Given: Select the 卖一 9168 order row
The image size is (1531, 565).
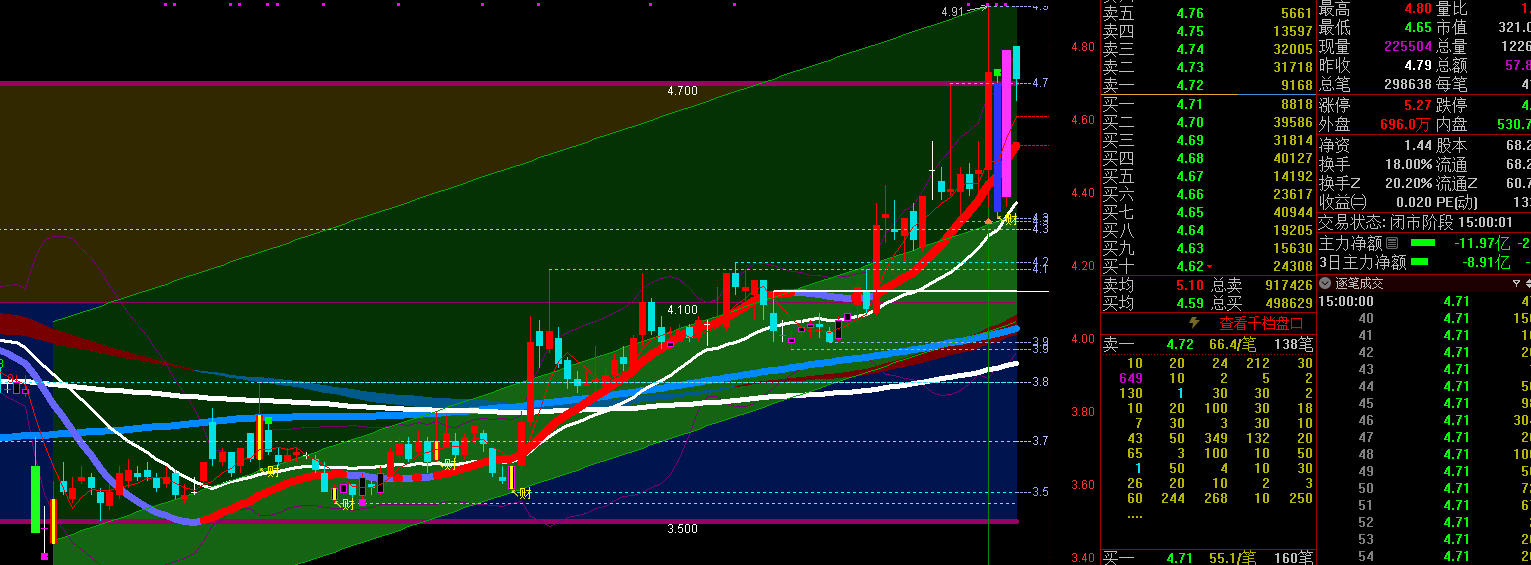Looking at the screenshot, I should 1208,85.
